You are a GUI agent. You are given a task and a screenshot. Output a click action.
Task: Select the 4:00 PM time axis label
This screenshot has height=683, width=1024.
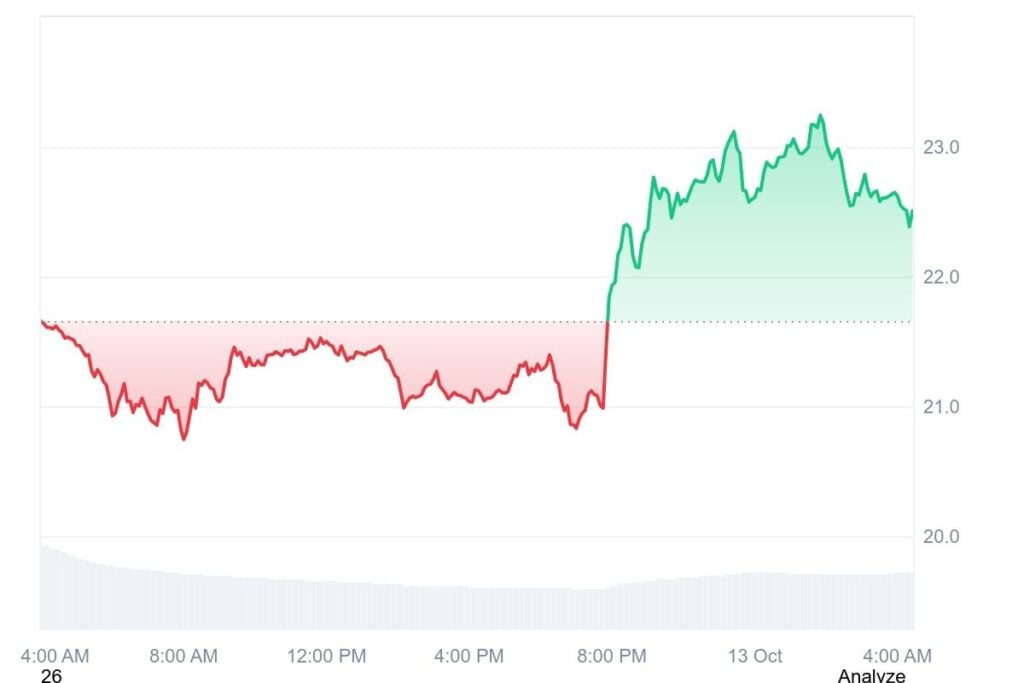469,656
